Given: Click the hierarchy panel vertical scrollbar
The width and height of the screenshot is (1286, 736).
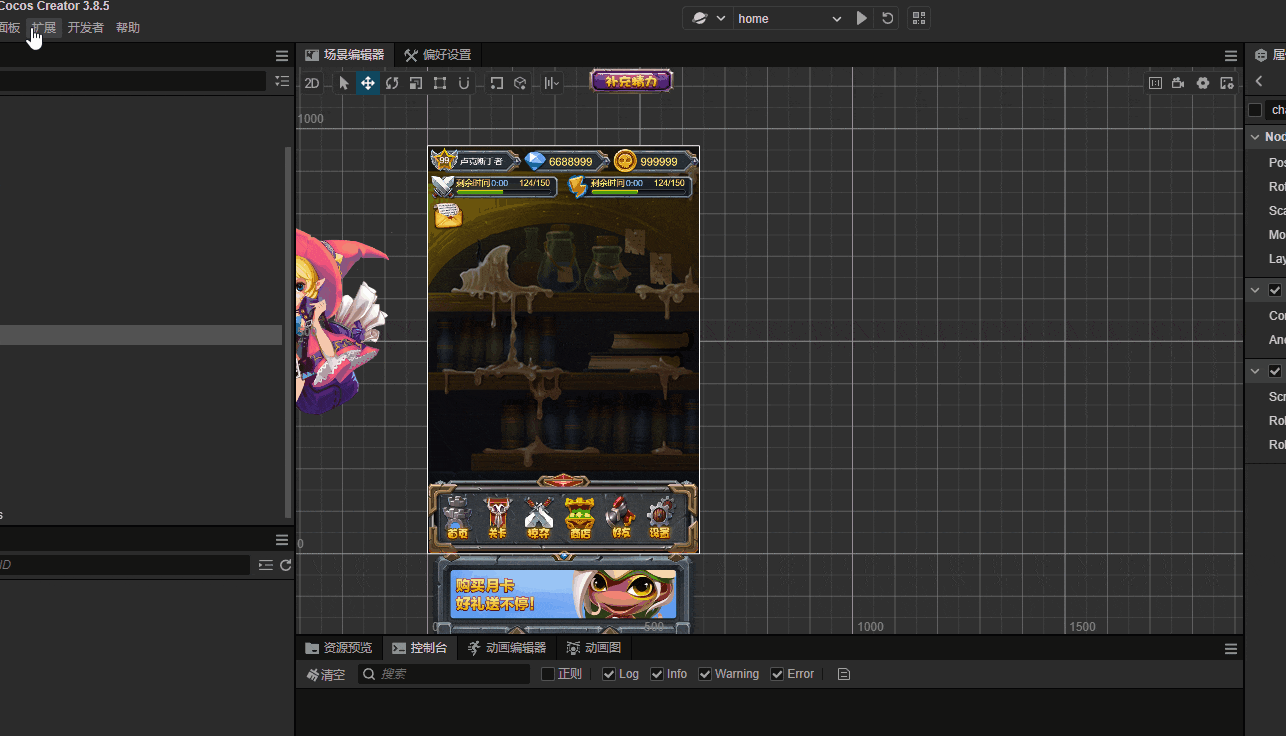Looking at the screenshot, I should pos(288,332).
